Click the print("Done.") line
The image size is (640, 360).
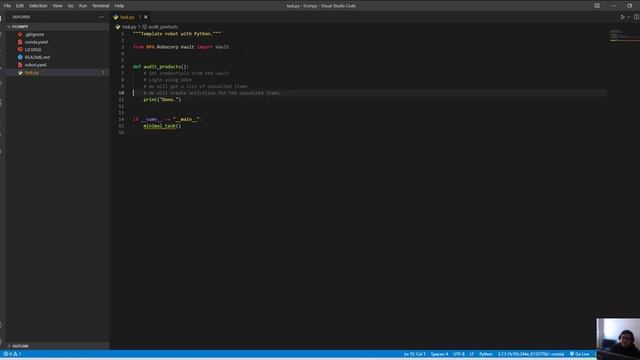tap(162, 100)
